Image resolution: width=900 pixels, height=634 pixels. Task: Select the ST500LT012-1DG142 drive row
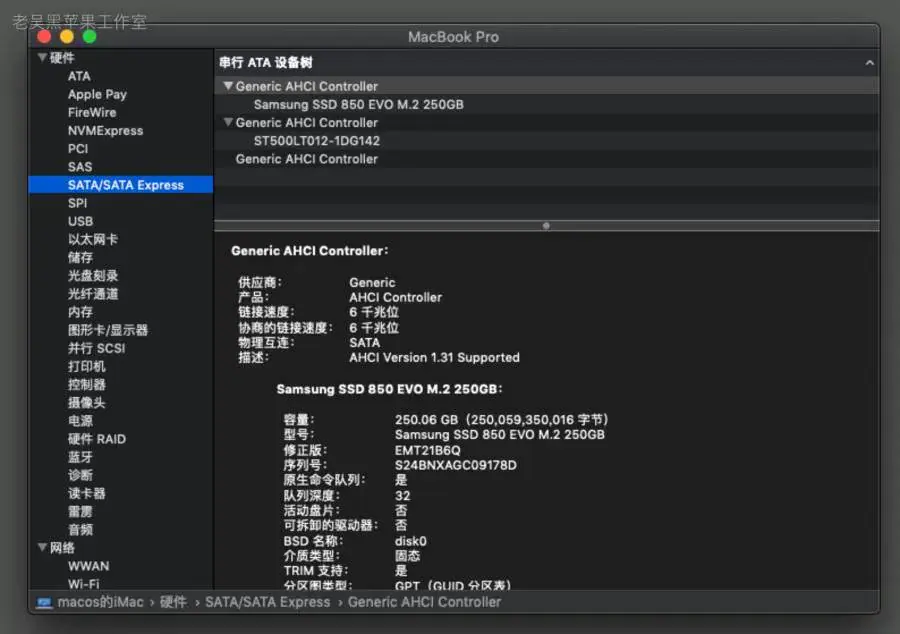pos(546,141)
